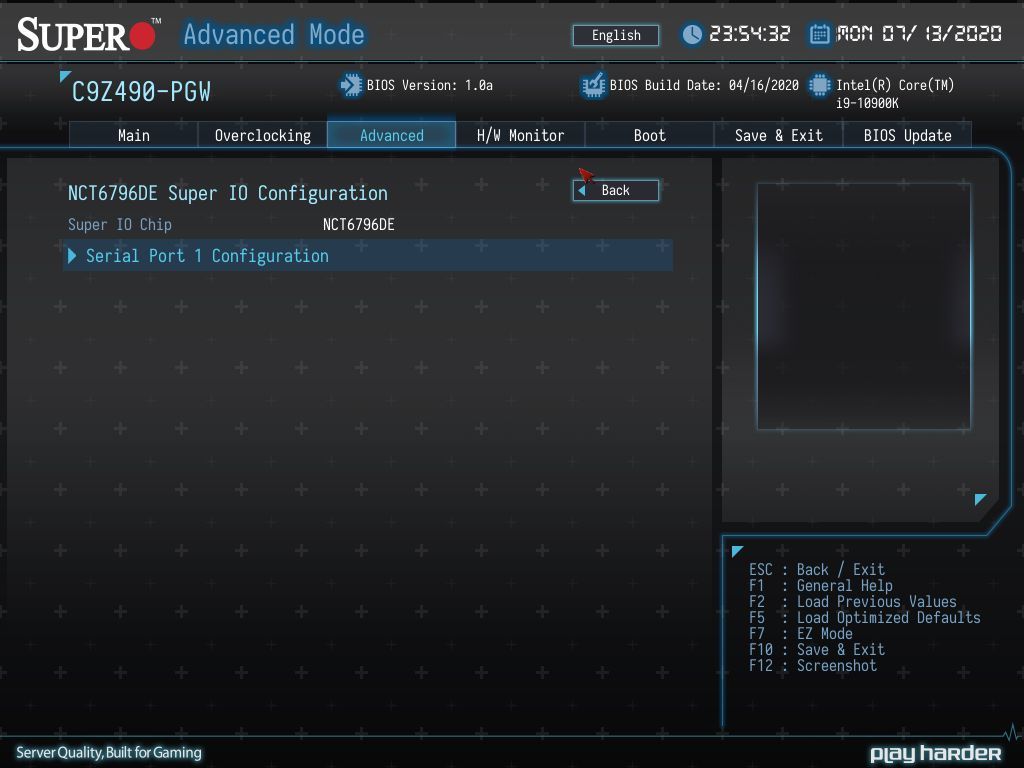Click the BIOS Build Date 04/16/2020 text
Screen dimensions: 1024x768
[704, 86]
